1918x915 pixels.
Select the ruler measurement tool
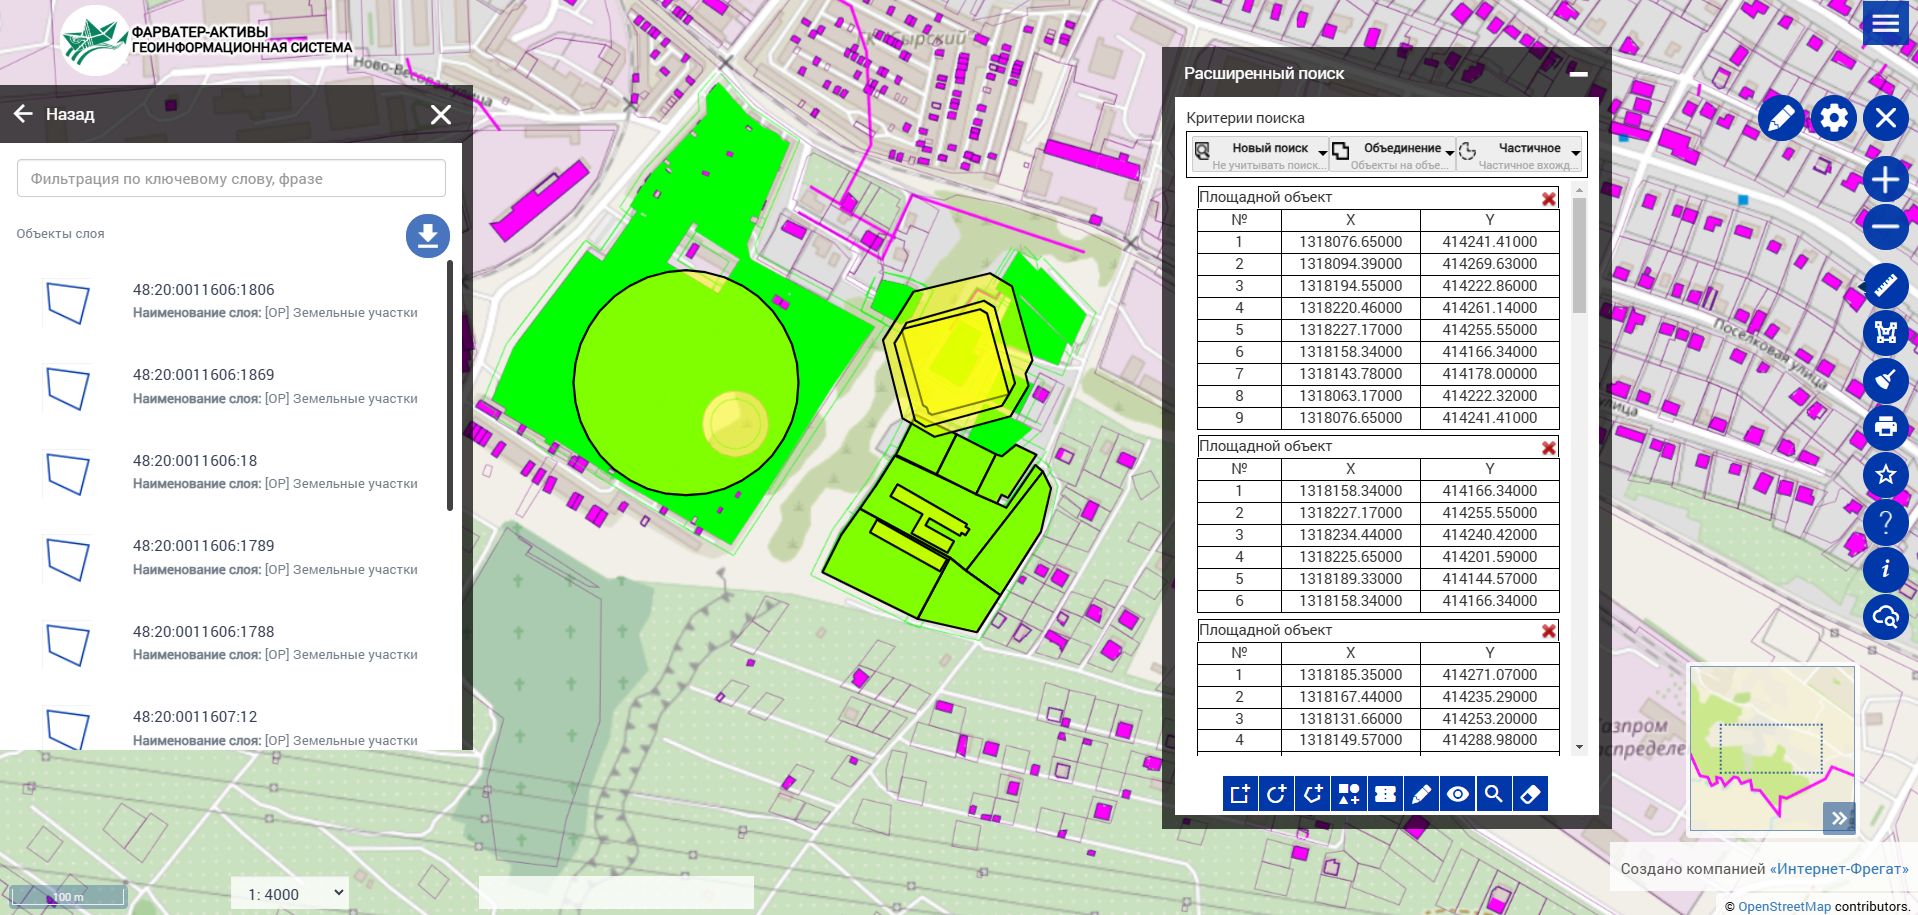tap(1885, 286)
